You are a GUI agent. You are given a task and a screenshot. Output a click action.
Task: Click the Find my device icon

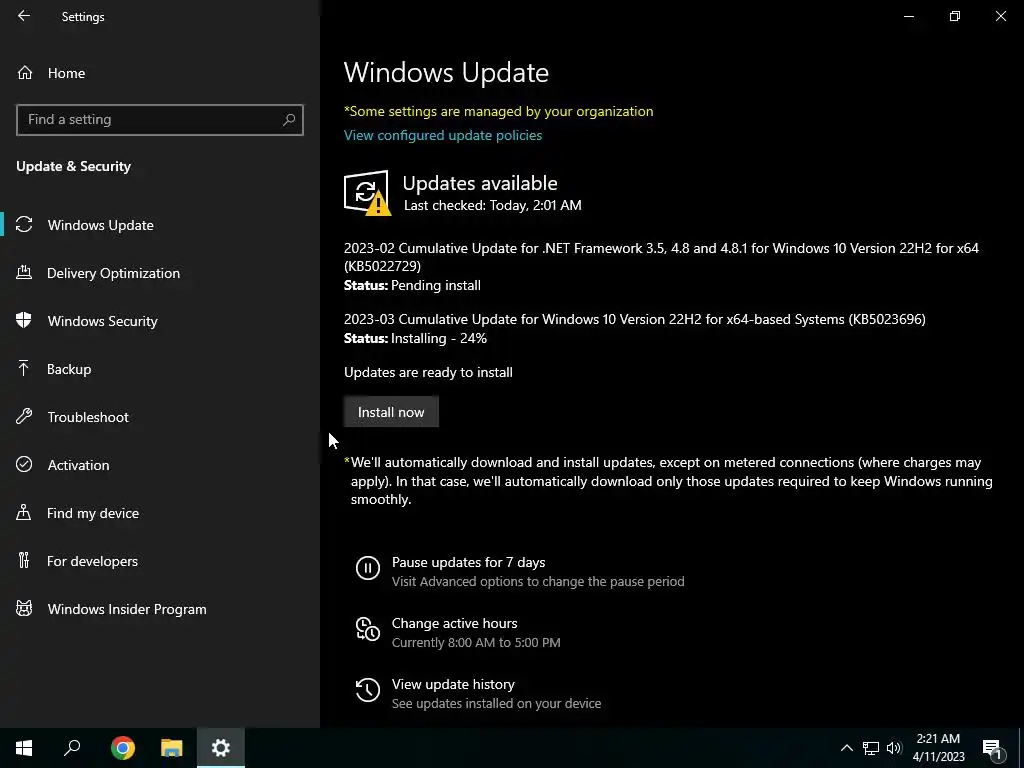pyautogui.click(x=24, y=513)
